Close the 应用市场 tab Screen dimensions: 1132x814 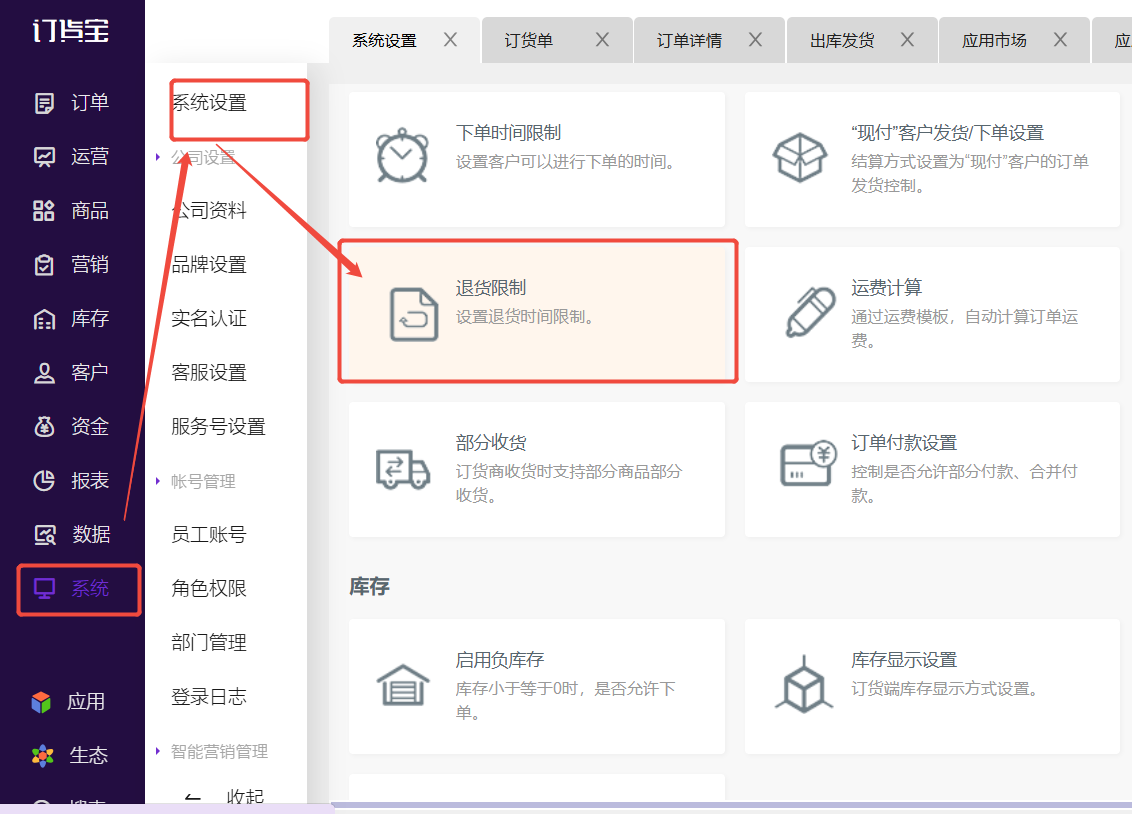[1060, 40]
